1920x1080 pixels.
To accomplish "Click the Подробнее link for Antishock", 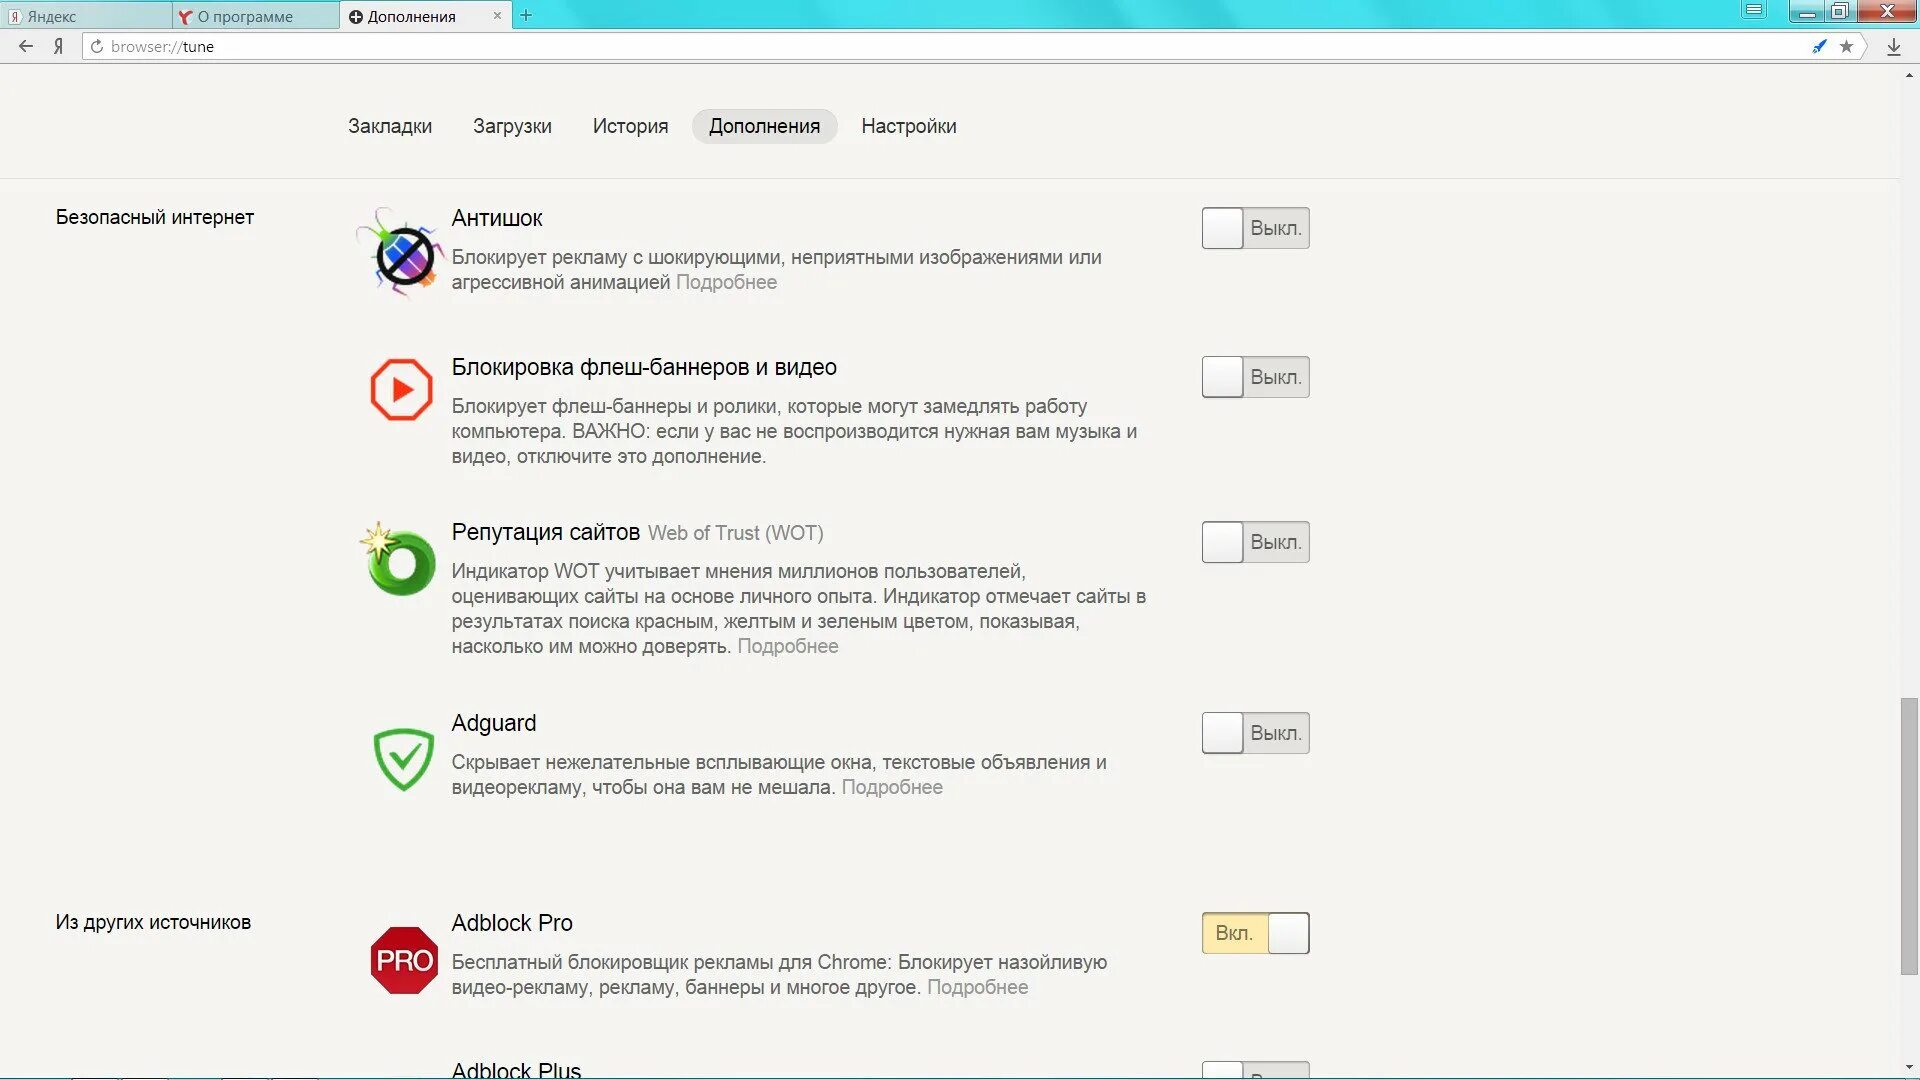I will [x=726, y=282].
